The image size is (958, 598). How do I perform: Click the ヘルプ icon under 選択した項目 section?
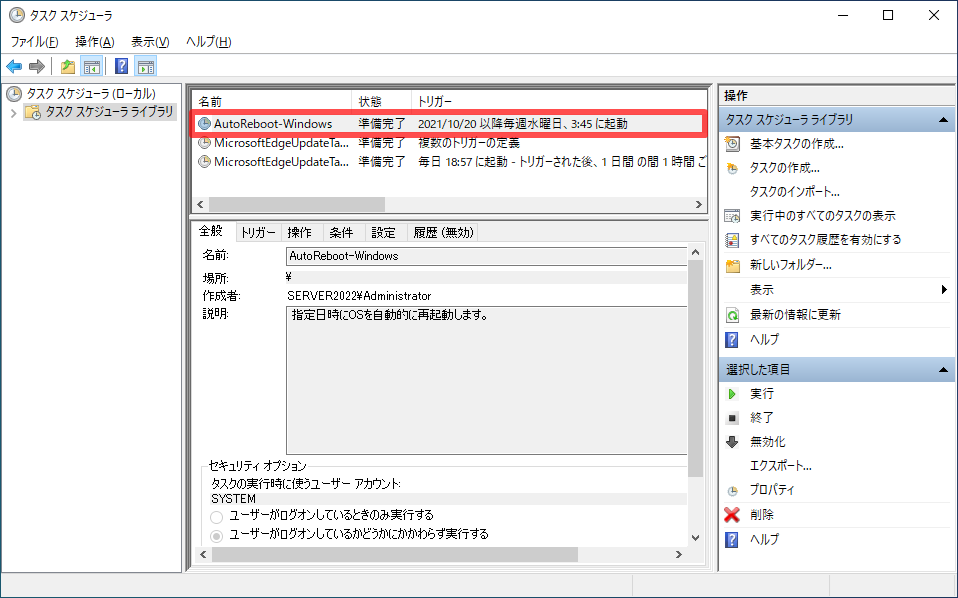tap(732, 540)
